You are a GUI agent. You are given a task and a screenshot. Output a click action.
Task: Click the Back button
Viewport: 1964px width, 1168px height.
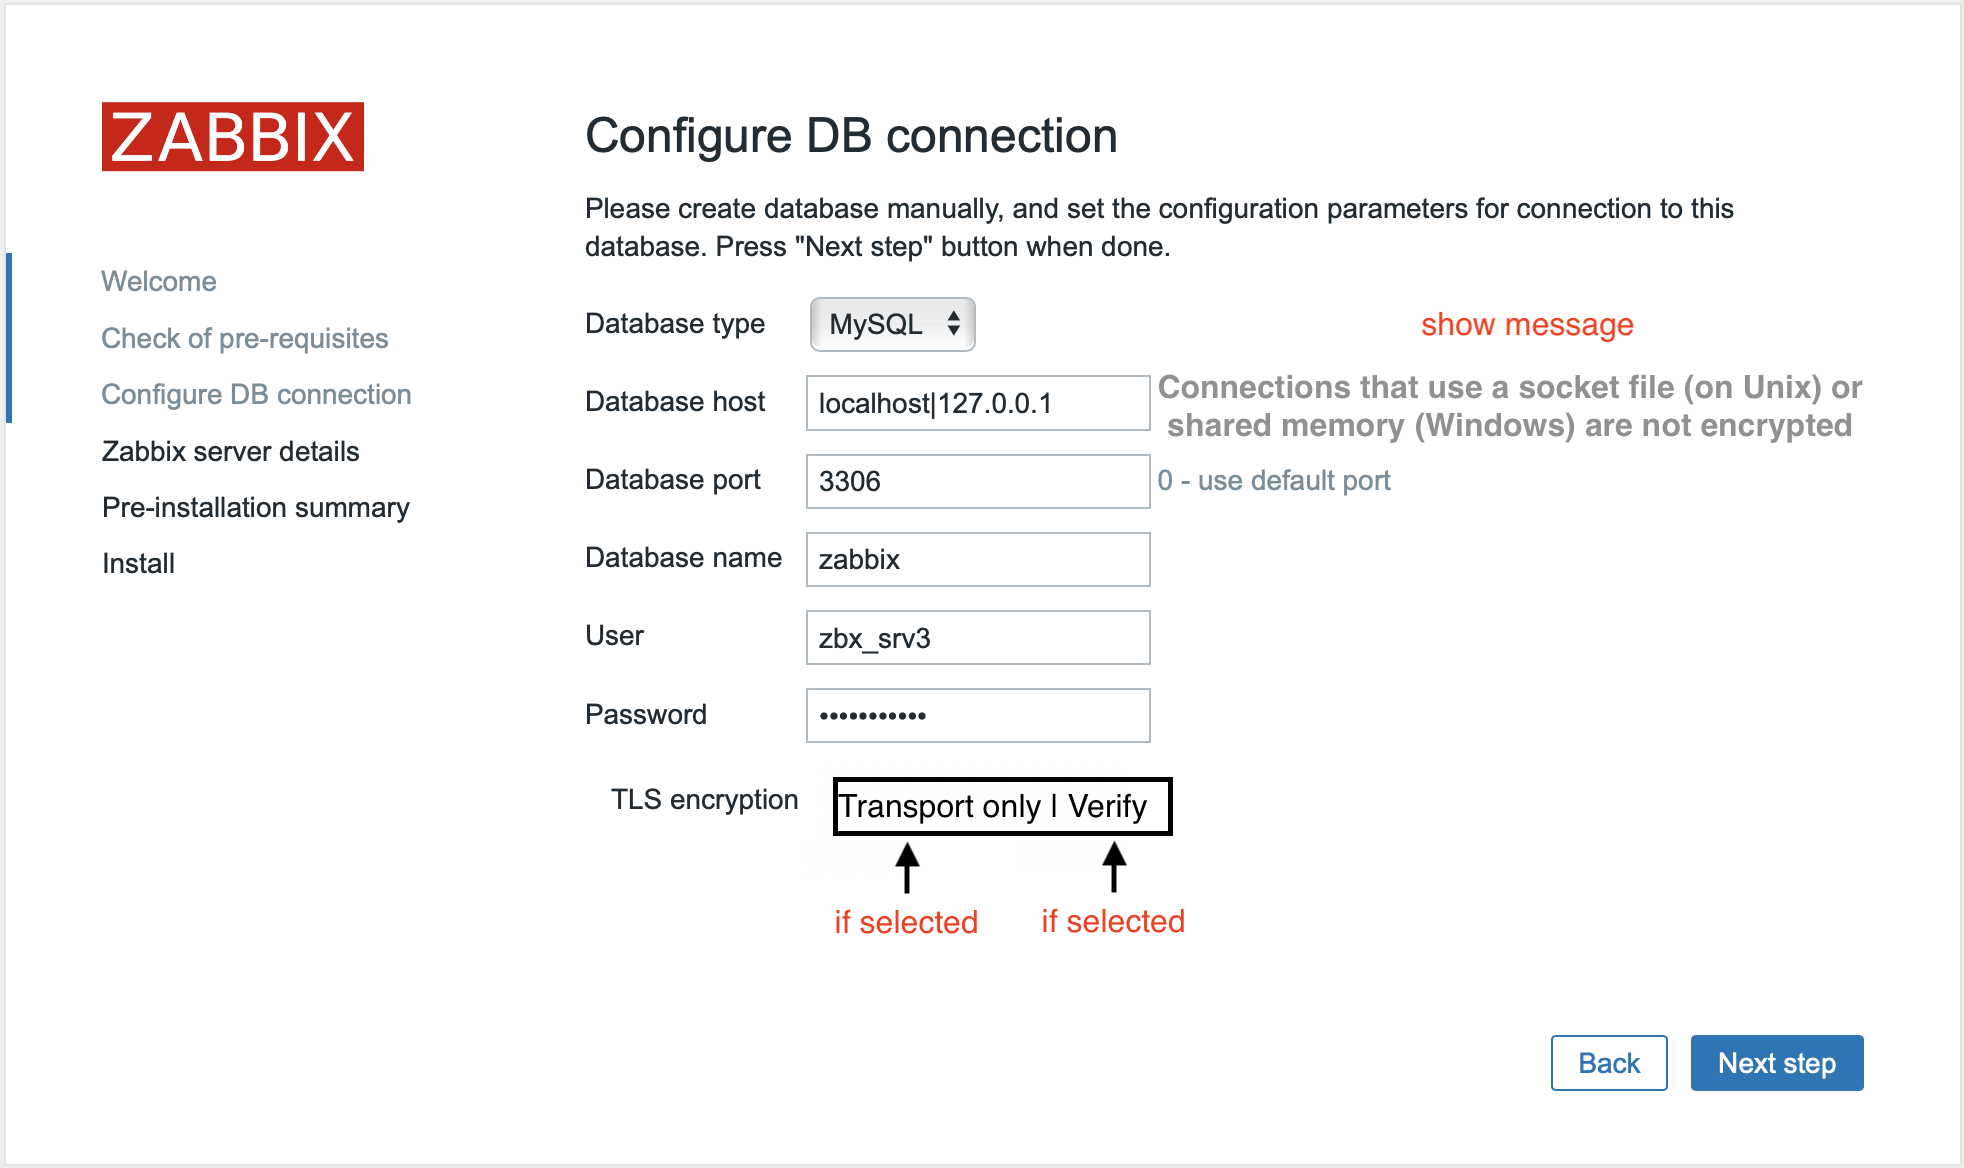coord(1609,1063)
